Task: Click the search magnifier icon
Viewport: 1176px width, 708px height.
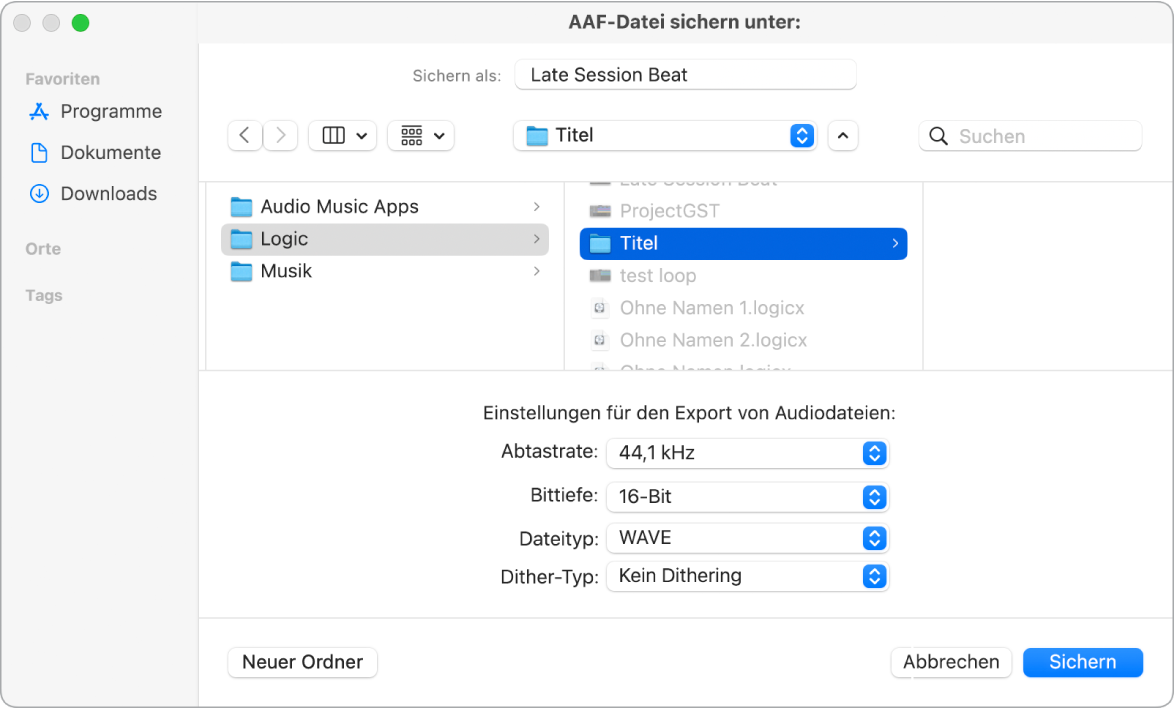Action: tap(938, 135)
